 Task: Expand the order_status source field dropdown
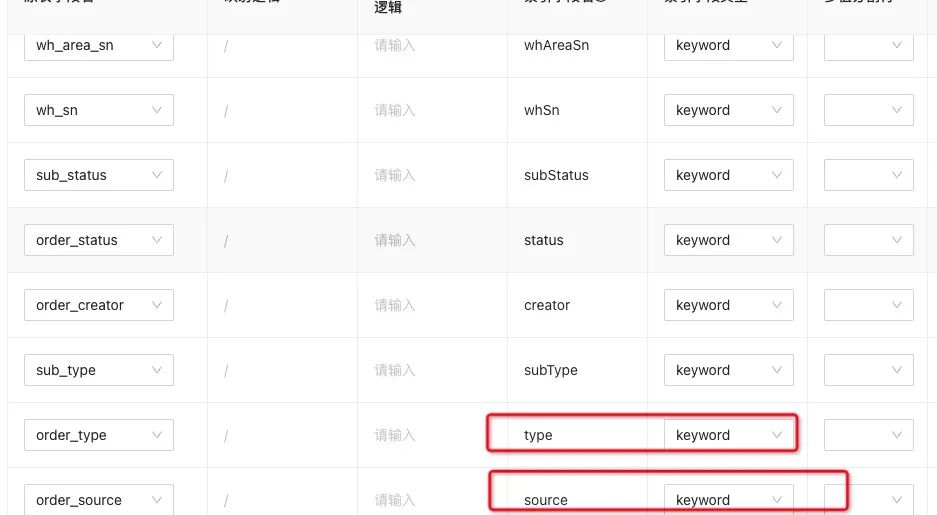(98, 240)
